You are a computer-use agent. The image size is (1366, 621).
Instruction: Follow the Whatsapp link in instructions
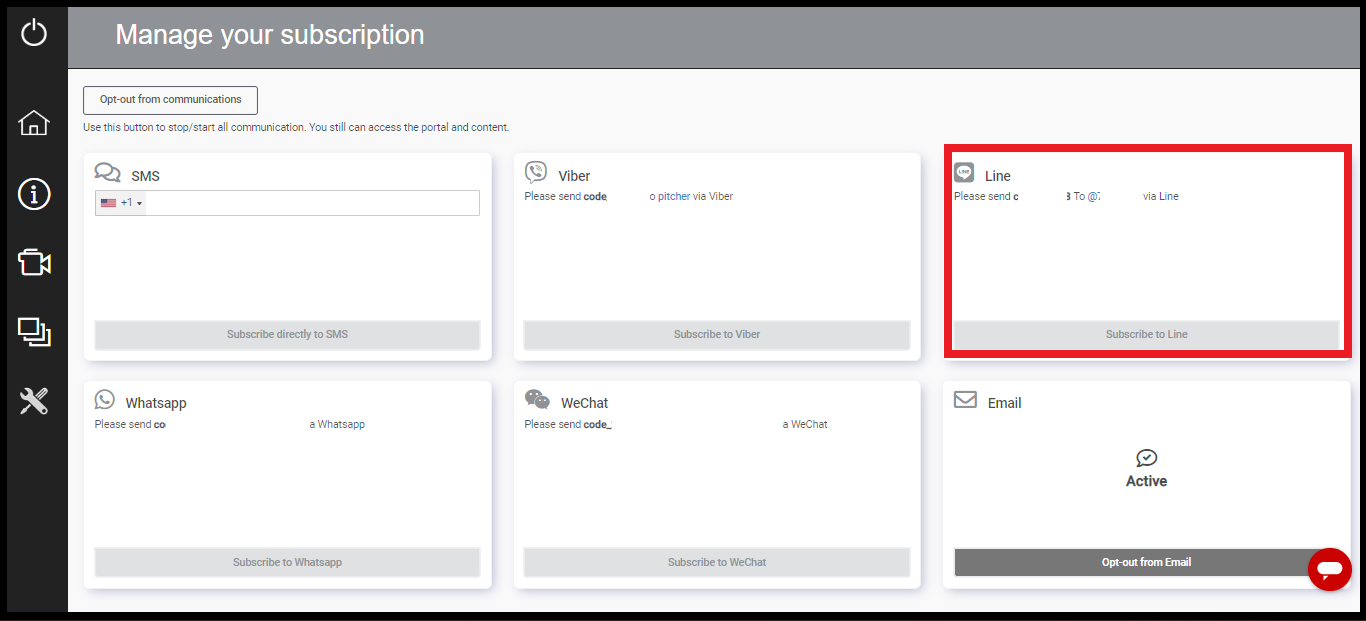(x=341, y=424)
